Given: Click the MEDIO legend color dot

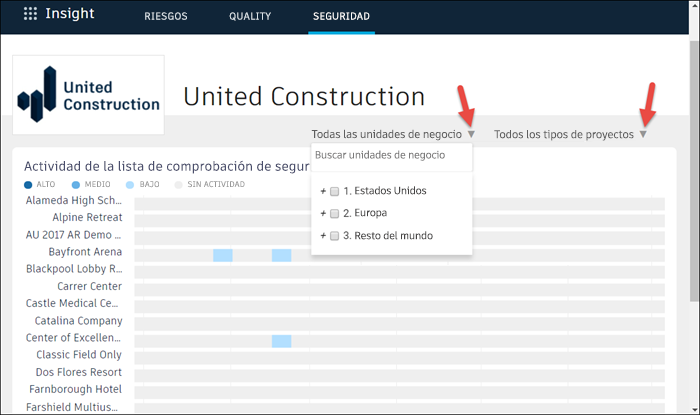Looking at the screenshot, I should pyautogui.click(x=76, y=185).
